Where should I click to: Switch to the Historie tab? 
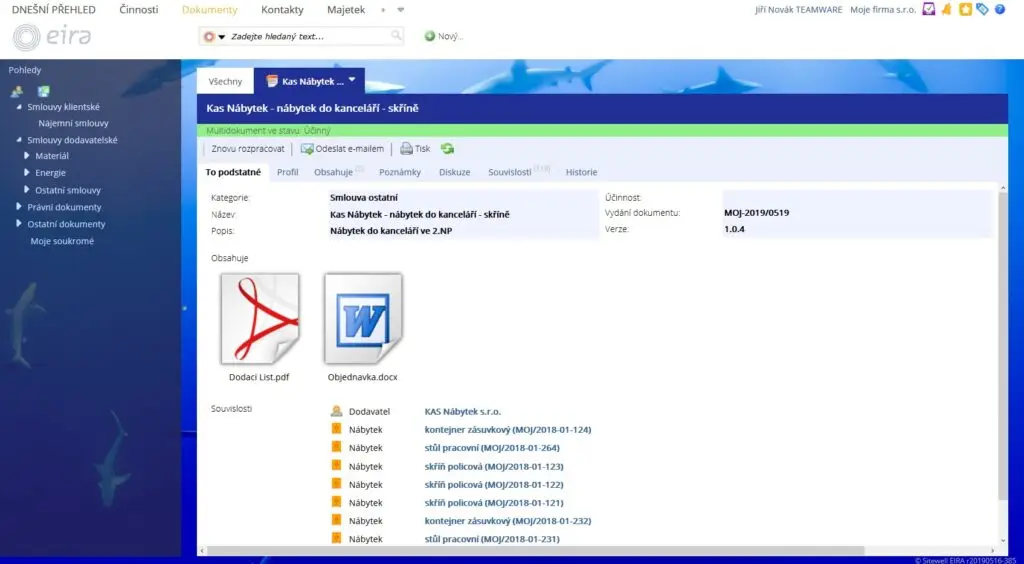tap(581, 172)
